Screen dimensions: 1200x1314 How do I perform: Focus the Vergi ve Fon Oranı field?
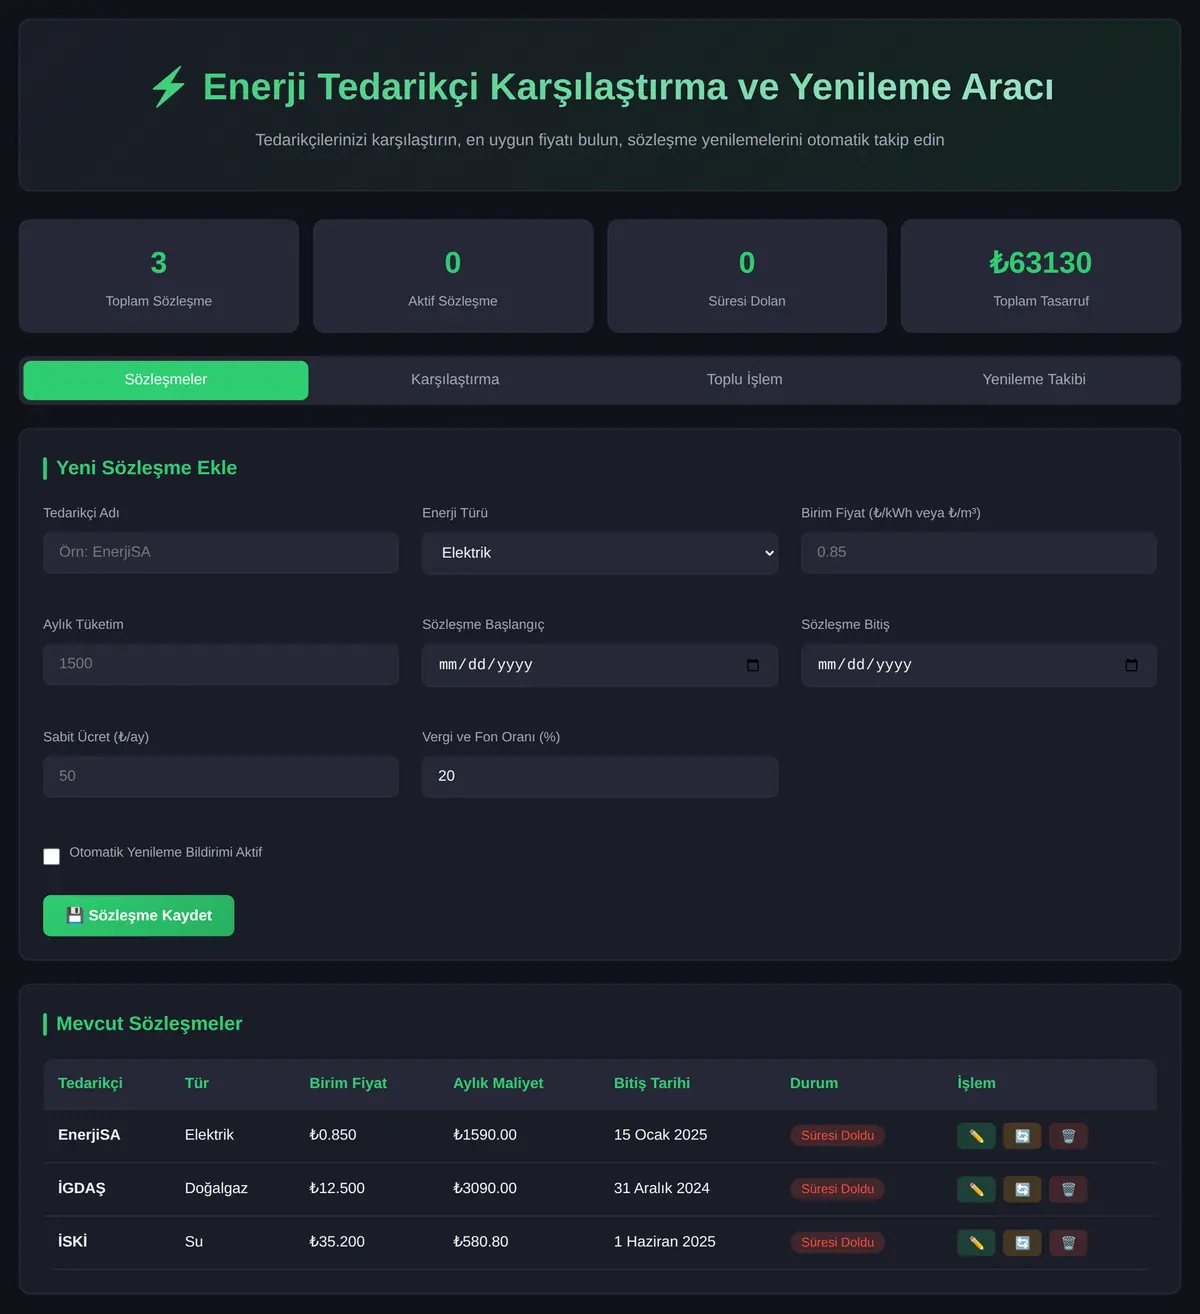[600, 777]
